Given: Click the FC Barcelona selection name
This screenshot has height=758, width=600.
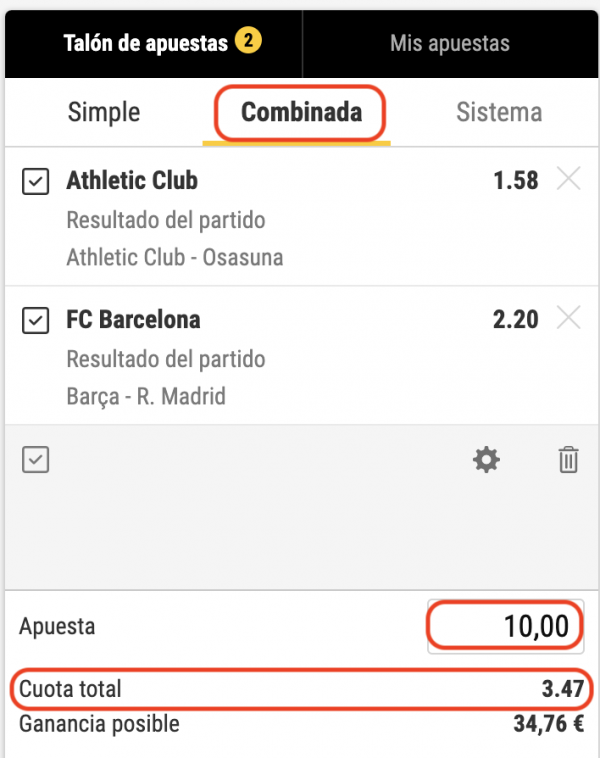Looking at the screenshot, I should (133, 320).
